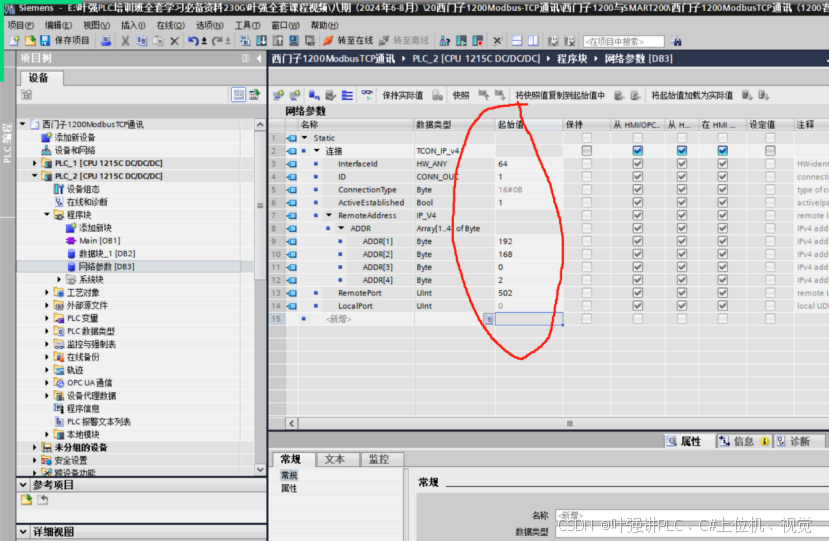
Task: Click the Start simulation icon
Action: tap(294, 41)
